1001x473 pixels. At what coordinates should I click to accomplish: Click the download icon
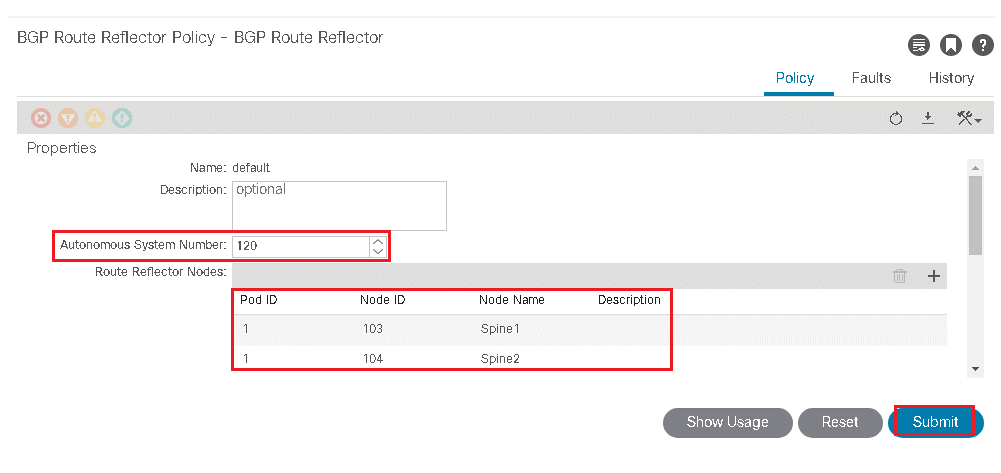click(928, 119)
